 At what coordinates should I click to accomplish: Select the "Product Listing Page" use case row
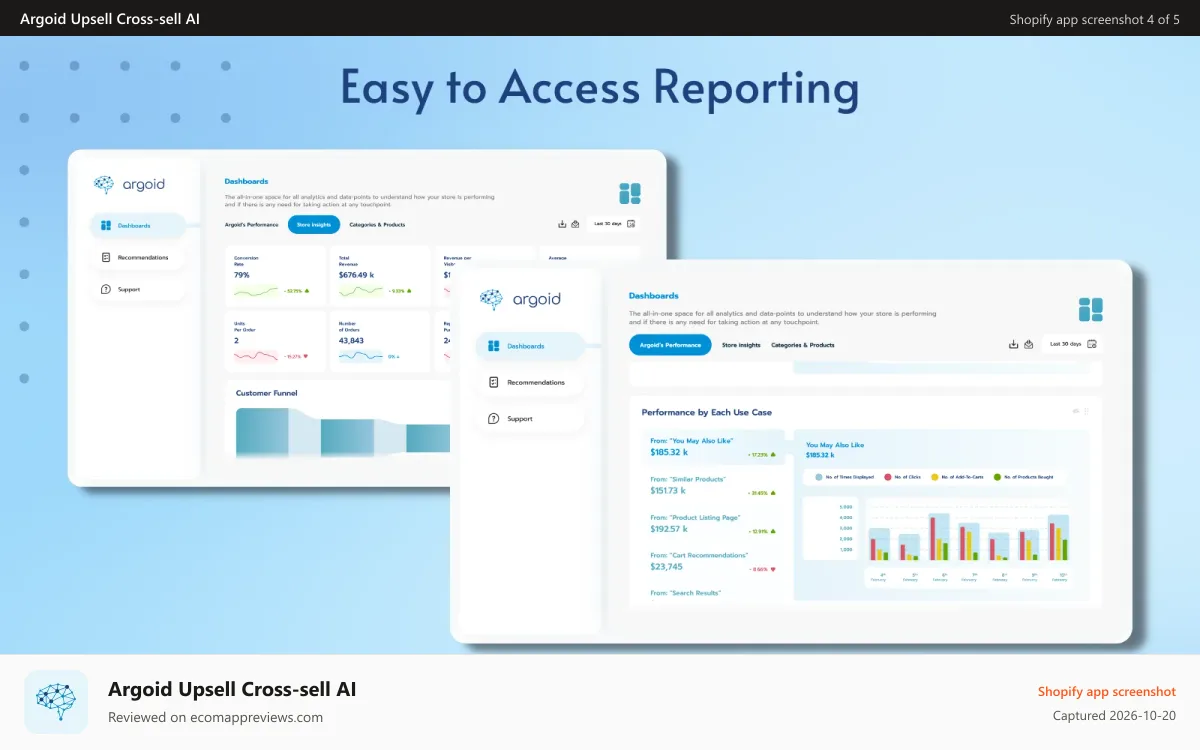[714, 523]
